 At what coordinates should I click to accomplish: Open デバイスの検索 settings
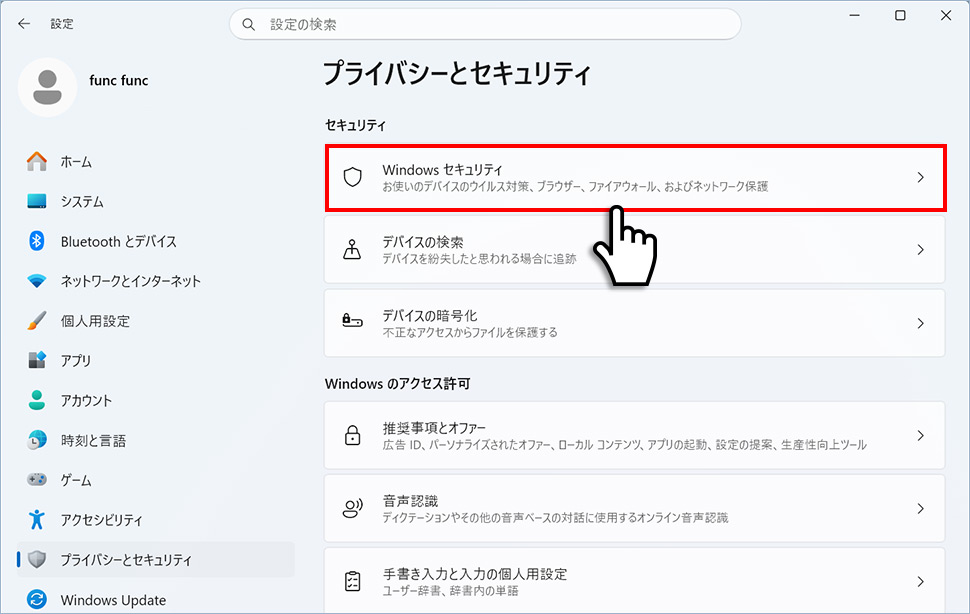coord(635,250)
